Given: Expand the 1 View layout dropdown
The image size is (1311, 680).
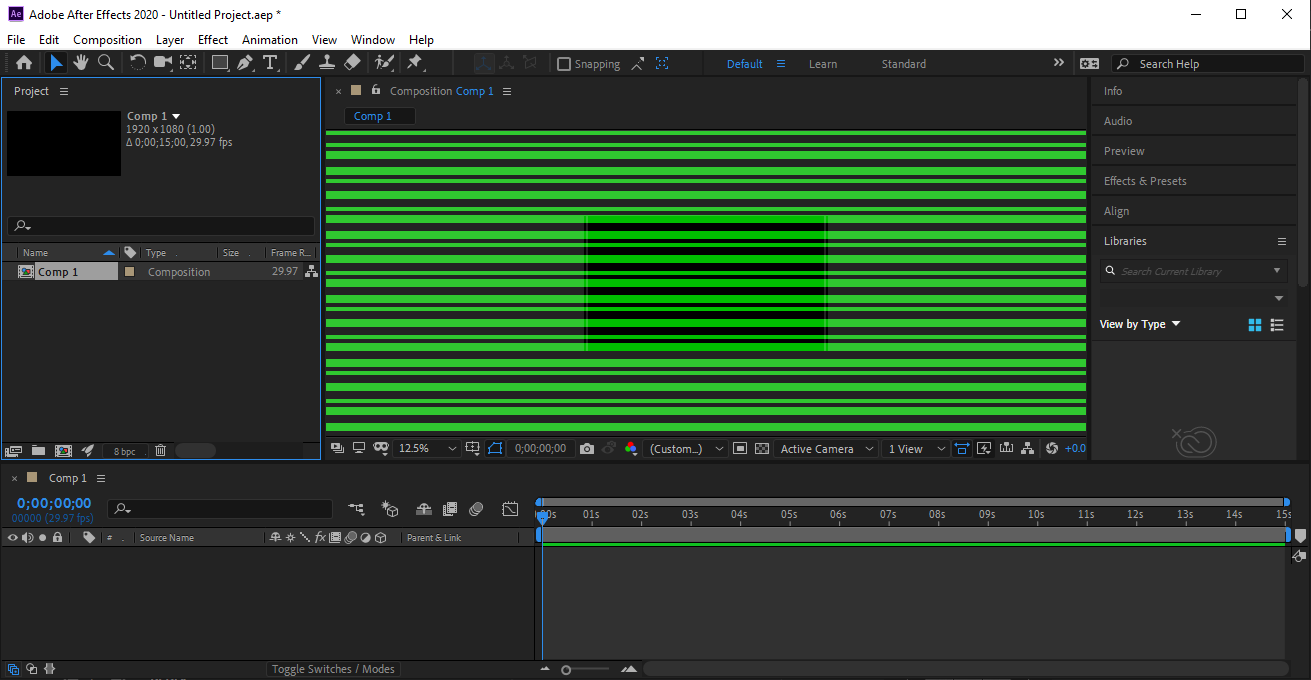Looking at the screenshot, I should 912,448.
